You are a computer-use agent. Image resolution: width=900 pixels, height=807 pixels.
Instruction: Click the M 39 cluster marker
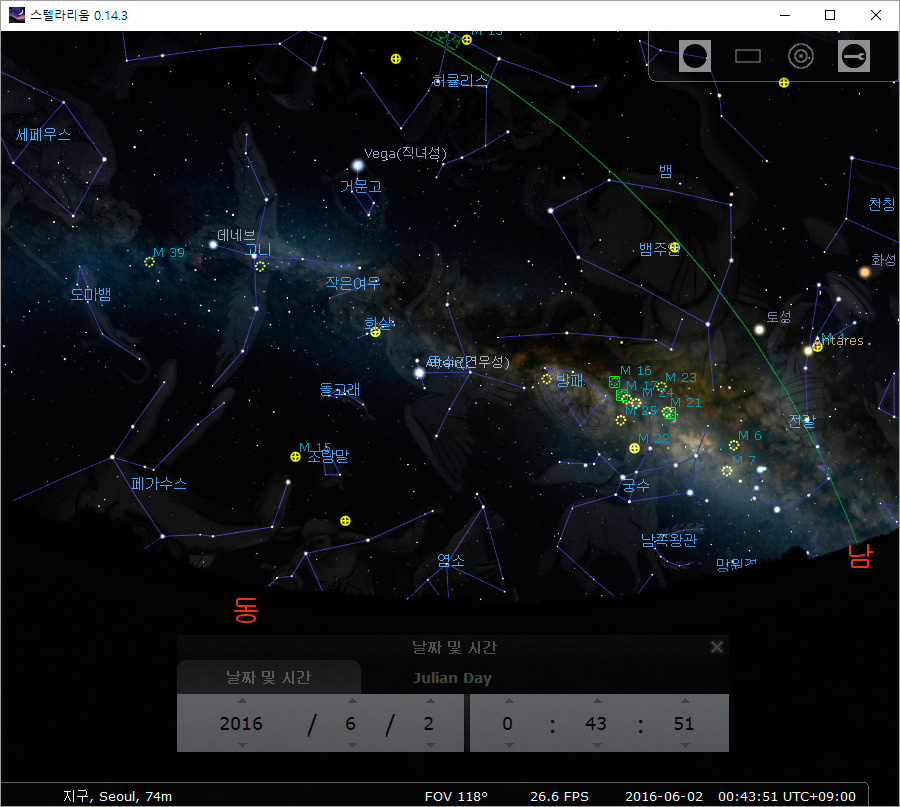pos(149,262)
